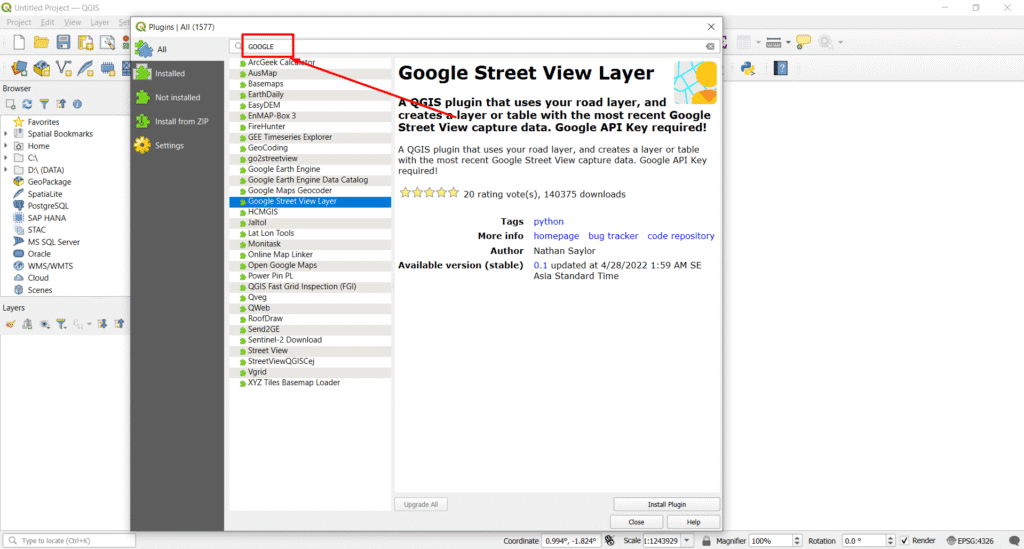
Task: Click Filter Legend funnel in Layers panel
Action: [61, 324]
